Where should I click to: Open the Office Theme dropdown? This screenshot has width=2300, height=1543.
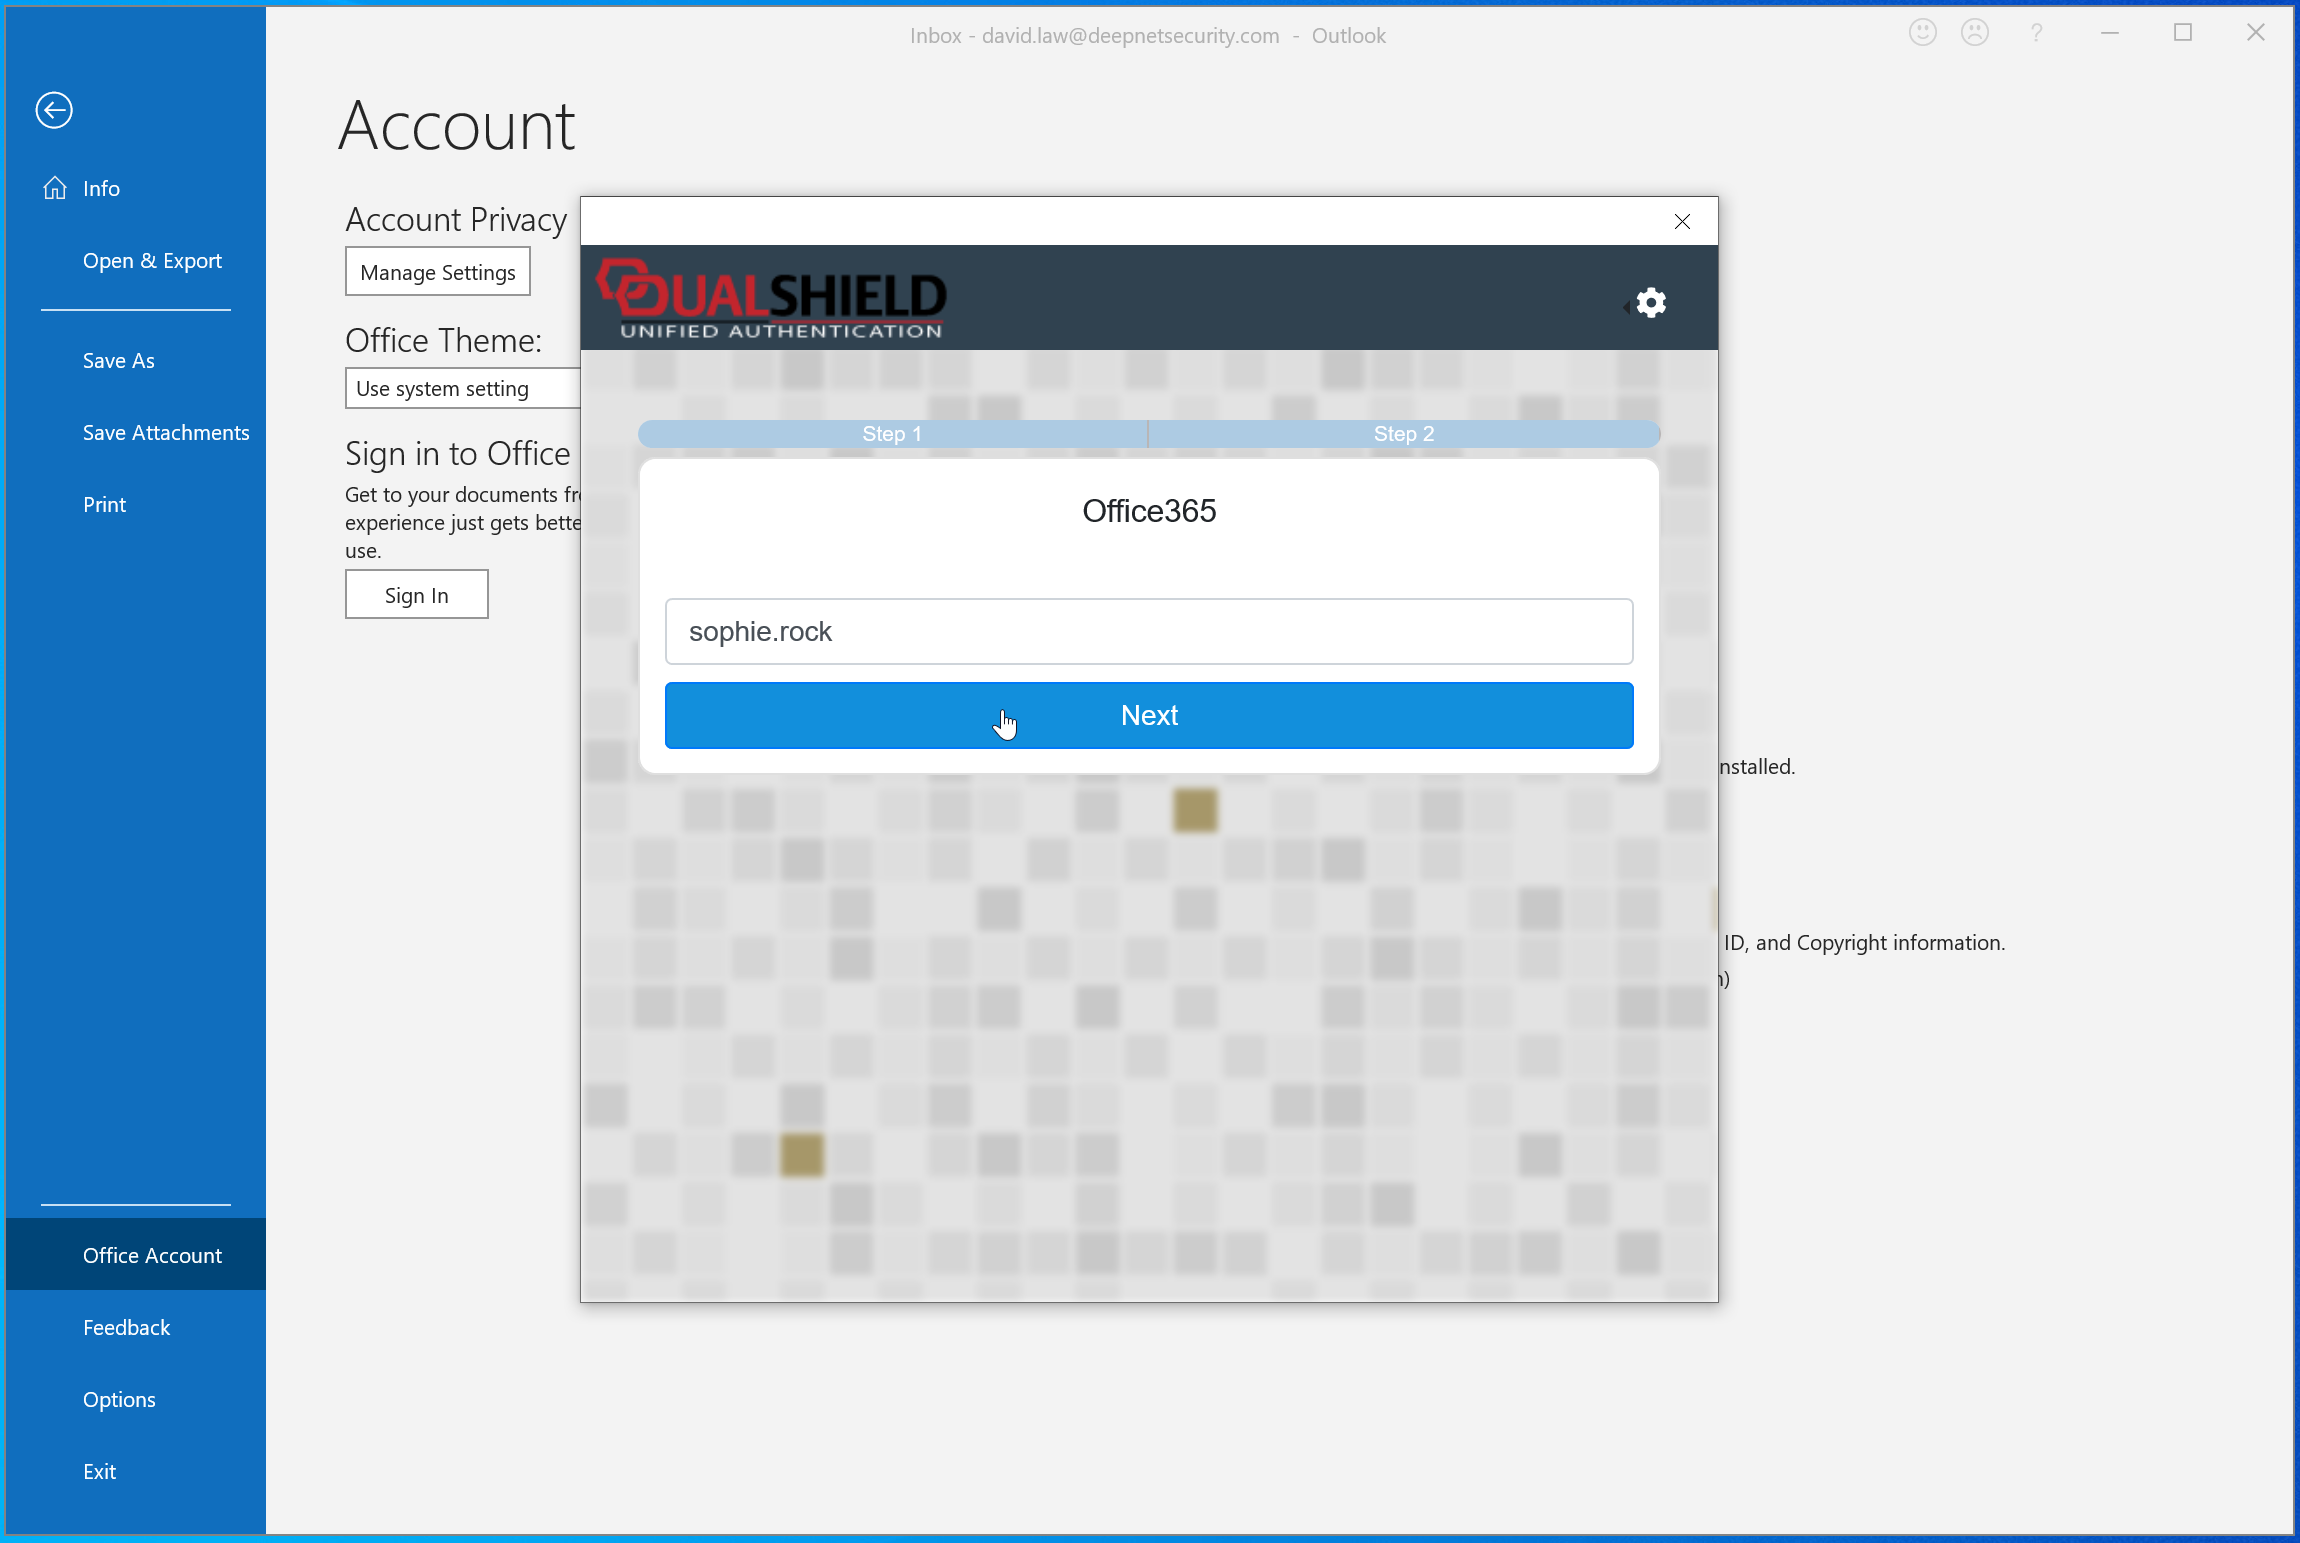pyautogui.click(x=462, y=388)
